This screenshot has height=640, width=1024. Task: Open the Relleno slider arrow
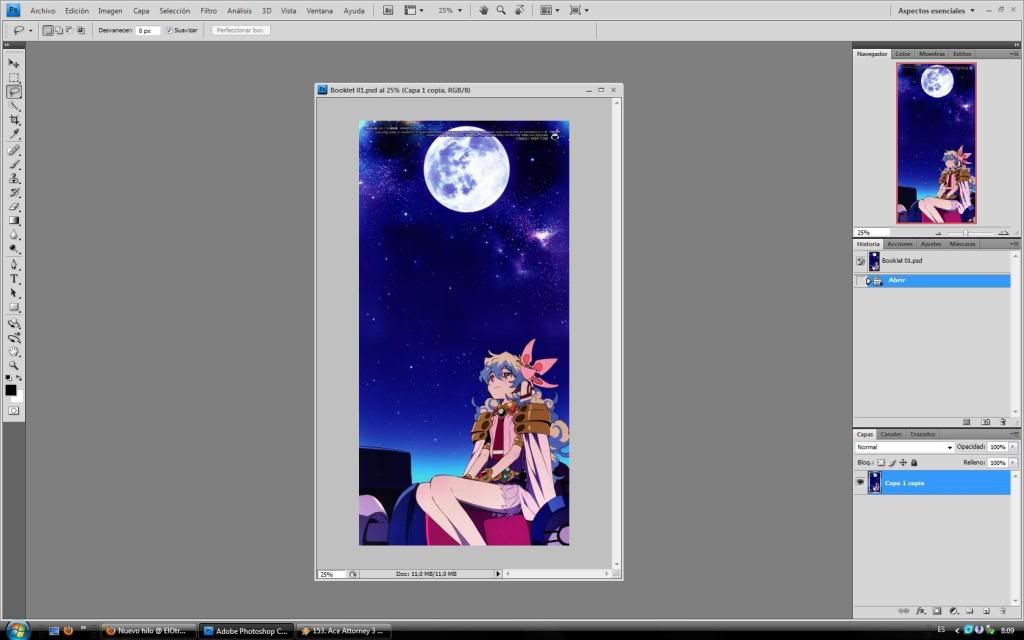point(1014,462)
